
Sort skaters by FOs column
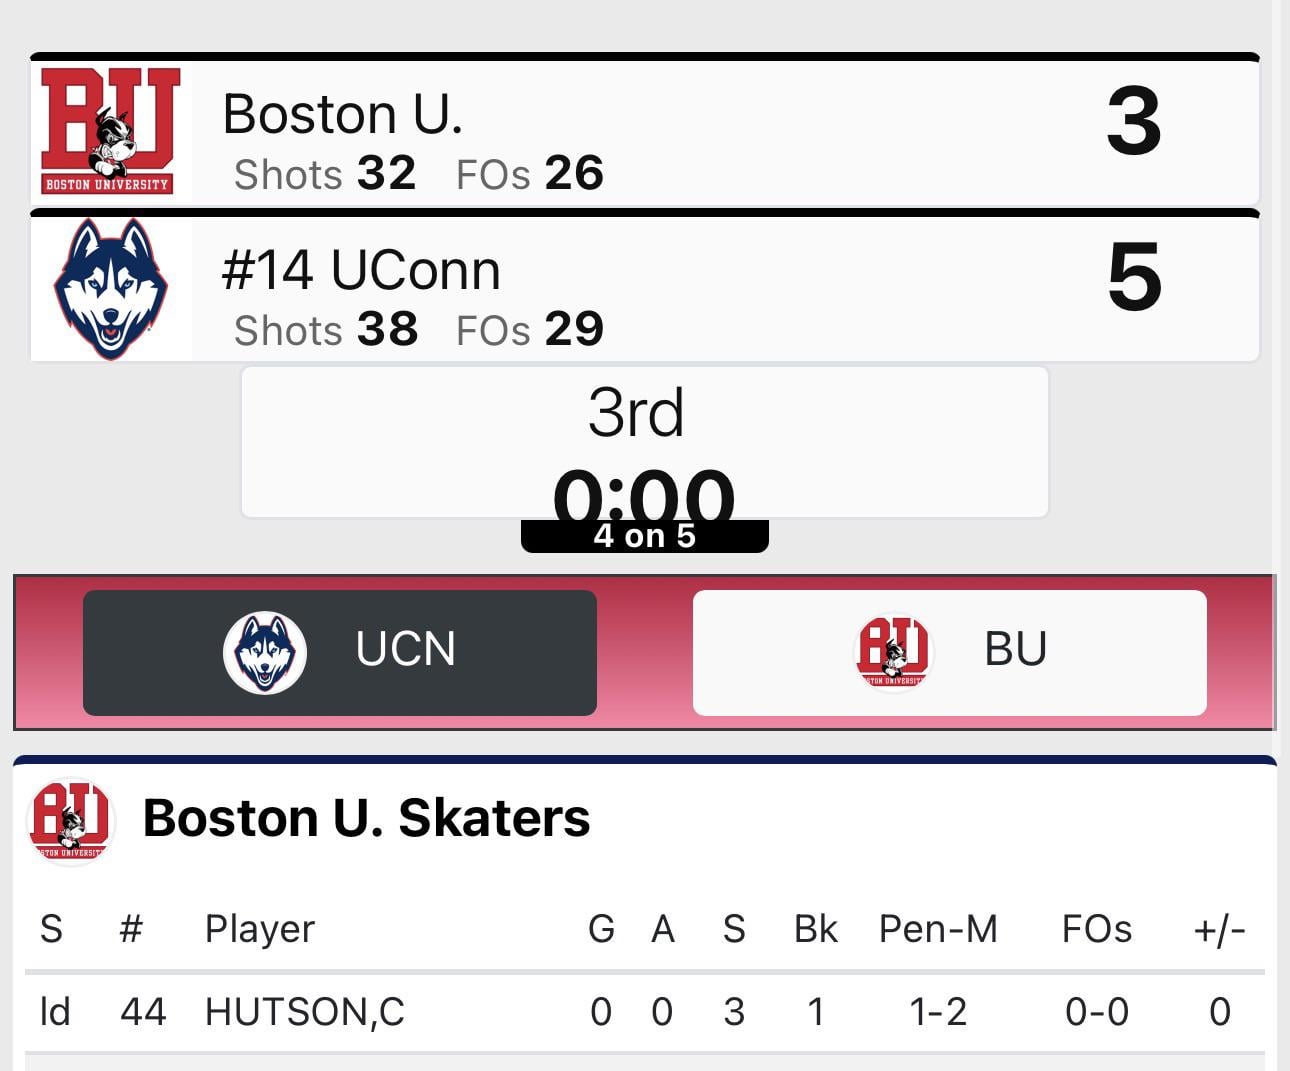(1096, 929)
